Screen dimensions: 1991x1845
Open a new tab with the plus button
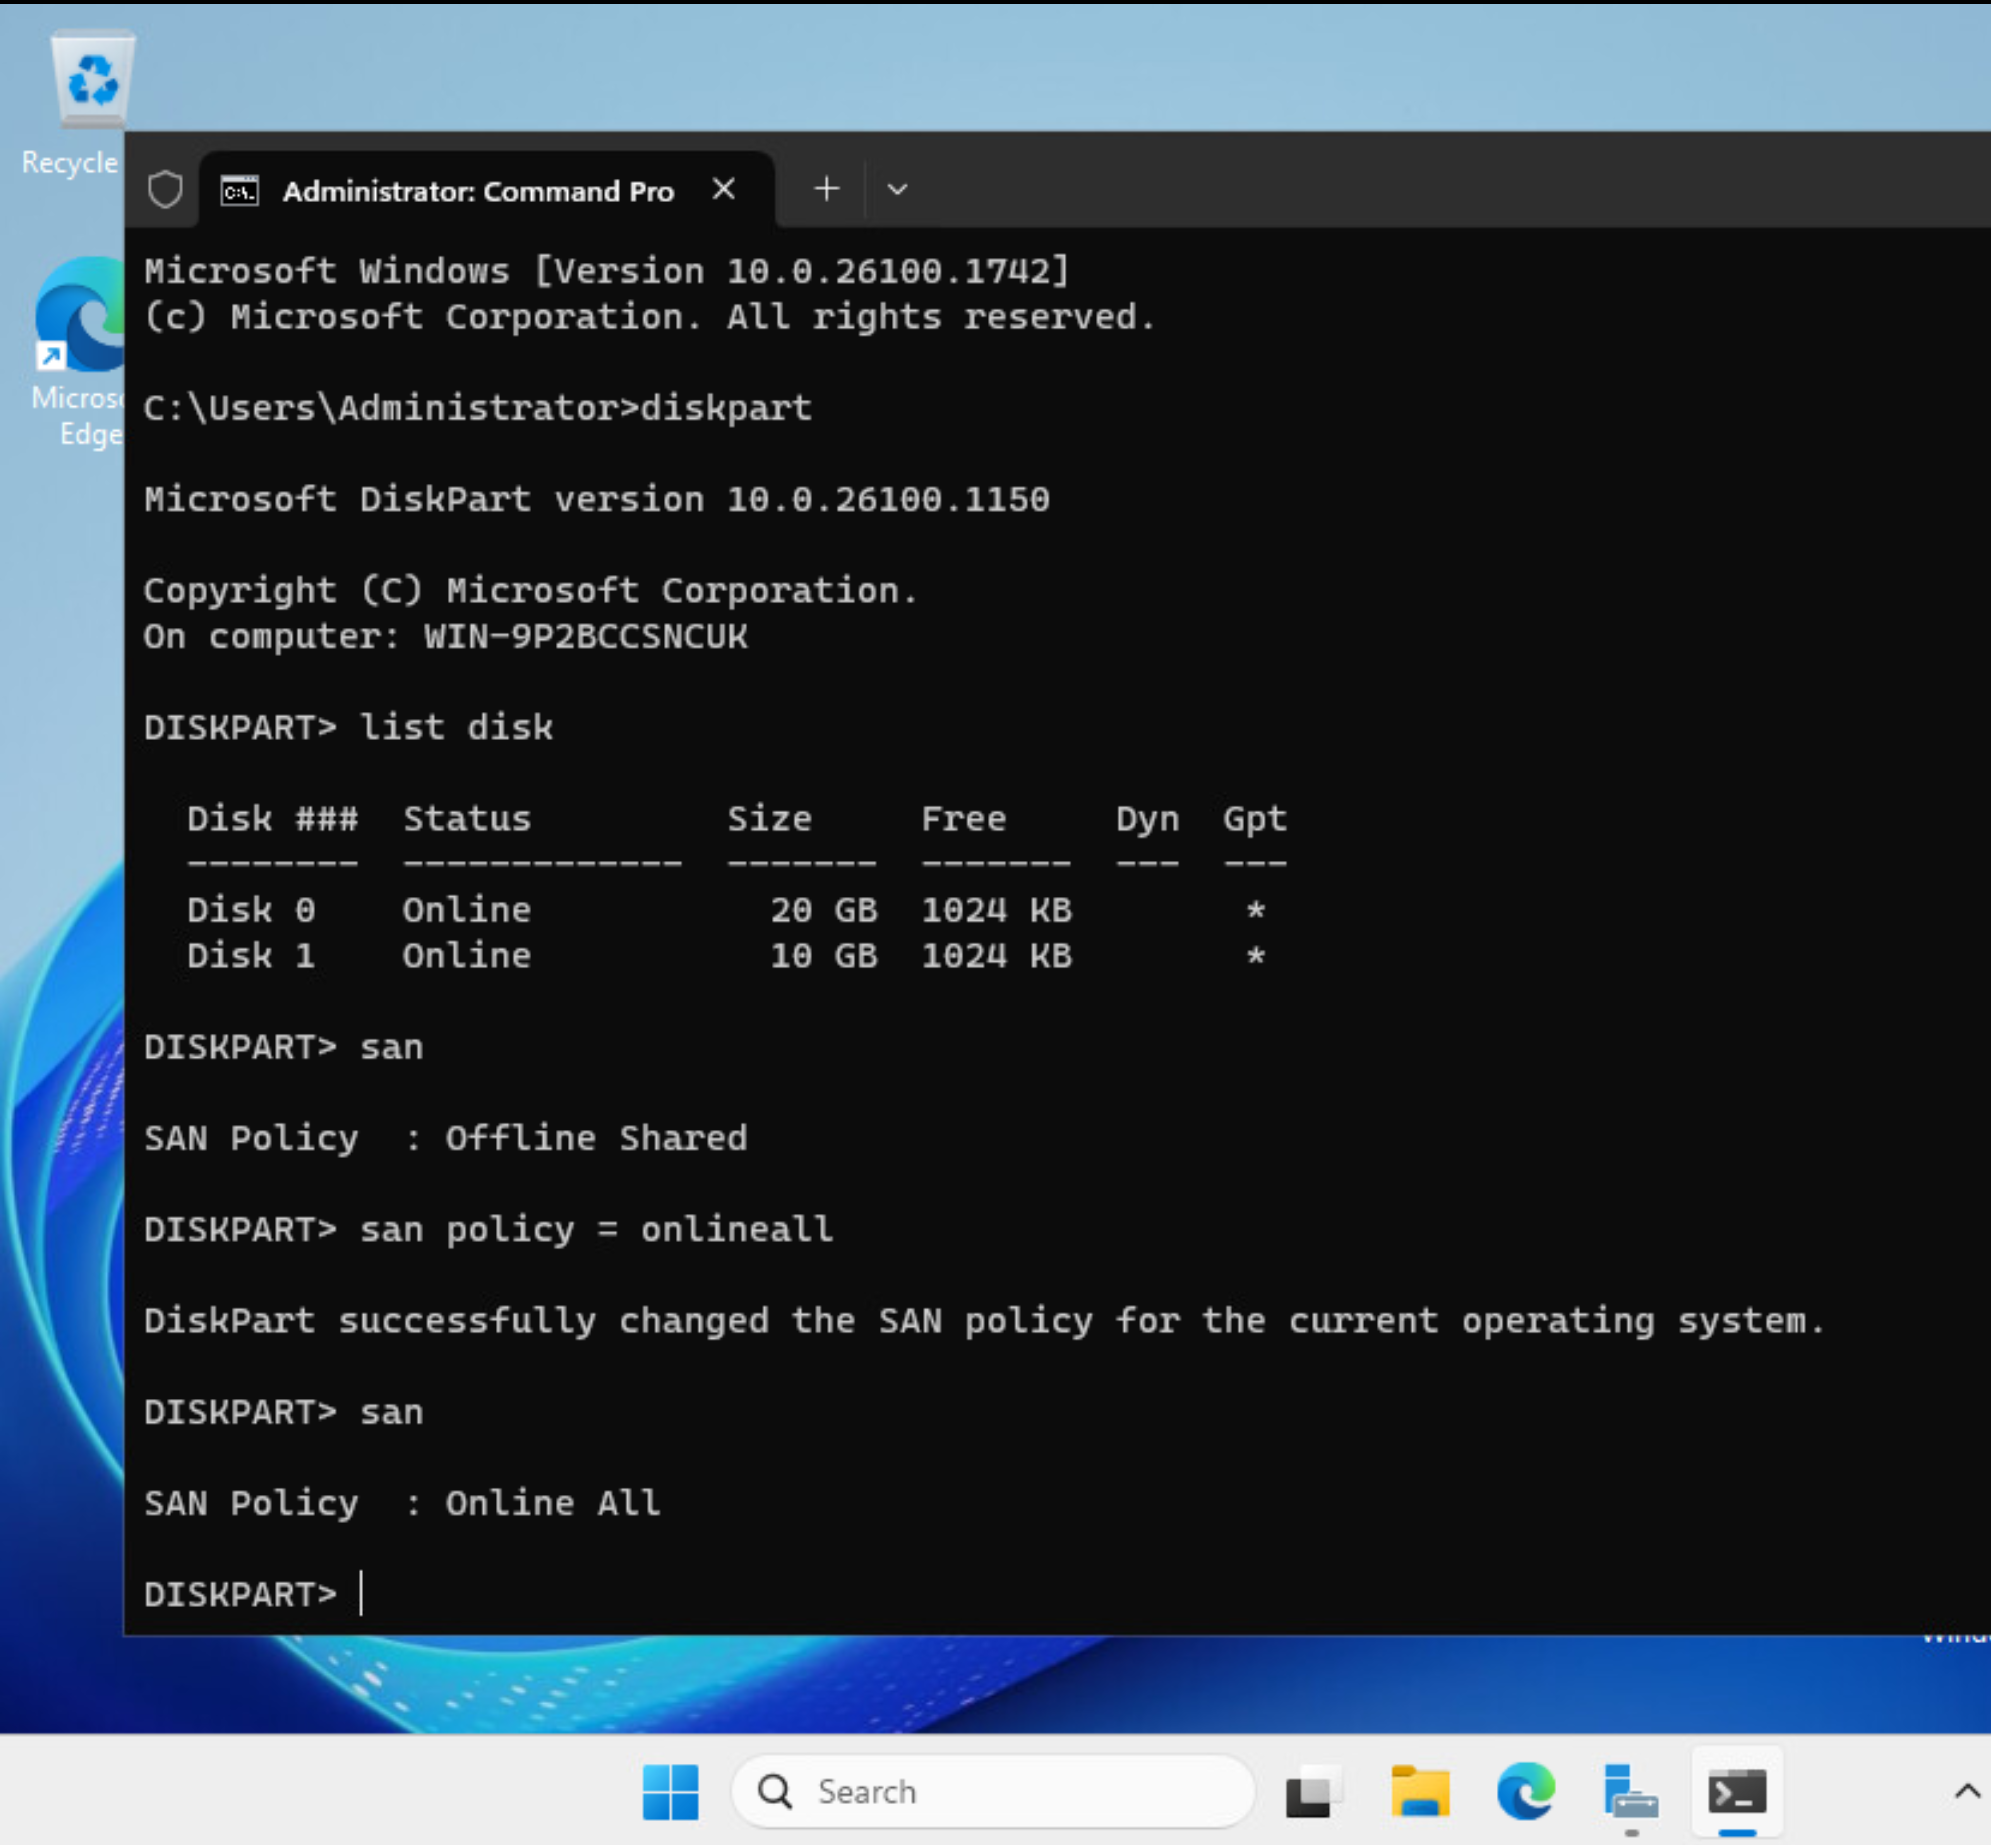[x=826, y=188]
